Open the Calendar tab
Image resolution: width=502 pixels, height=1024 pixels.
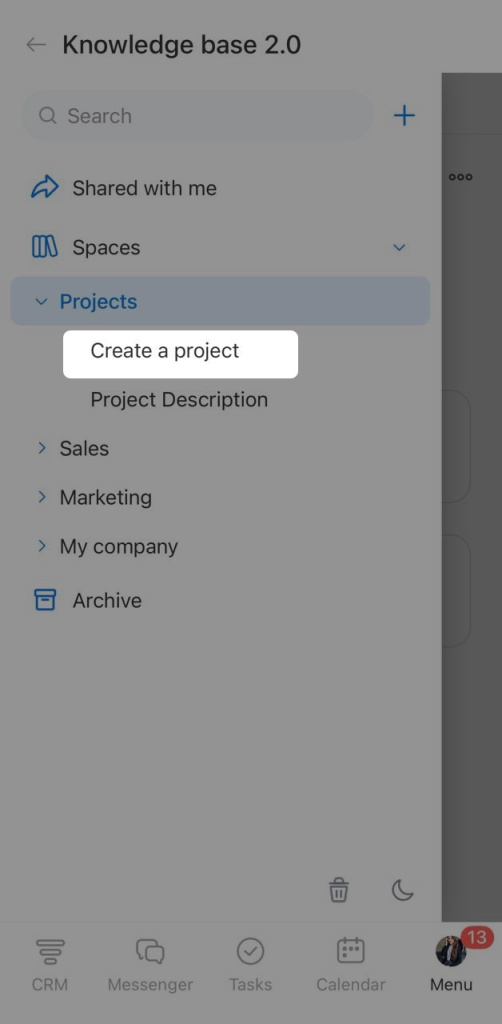coord(351,965)
